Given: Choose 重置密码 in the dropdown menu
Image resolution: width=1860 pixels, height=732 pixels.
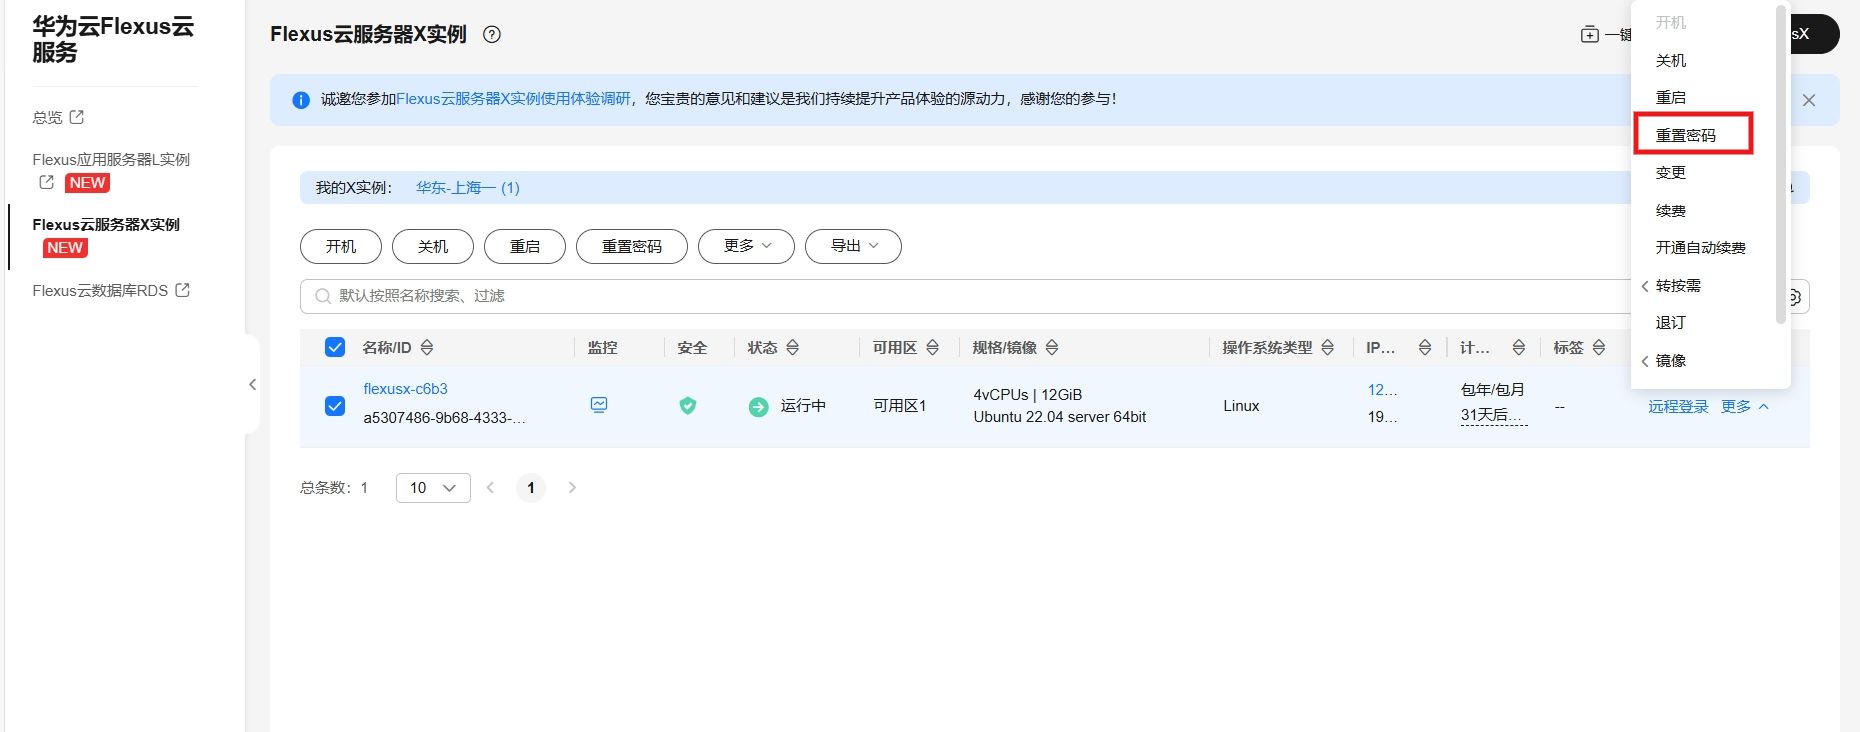Looking at the screenshot, I should [x=1686, y=136].
